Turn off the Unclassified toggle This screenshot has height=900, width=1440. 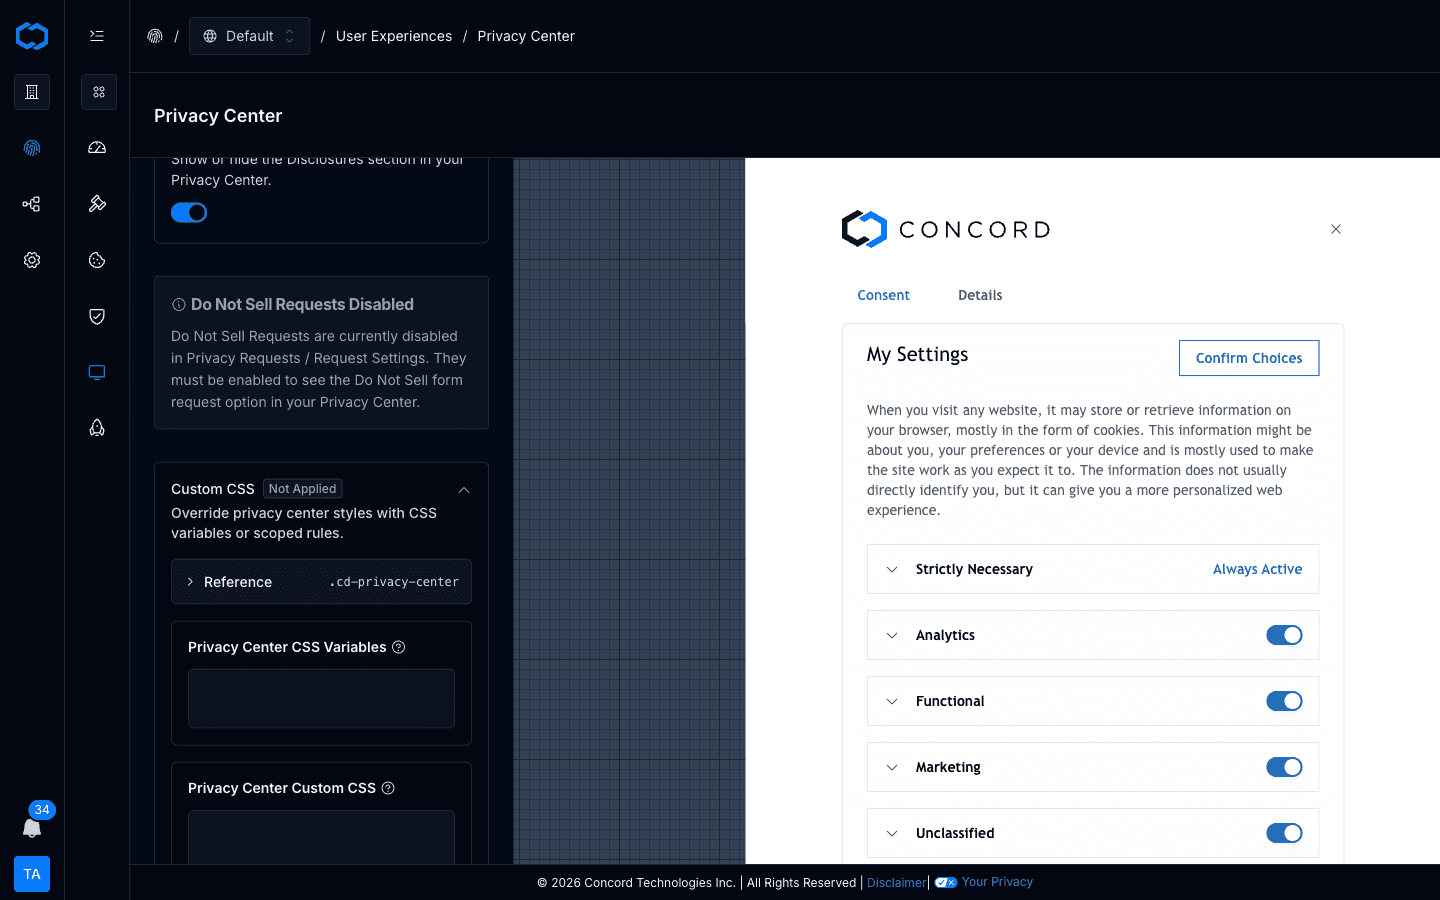1284,833
